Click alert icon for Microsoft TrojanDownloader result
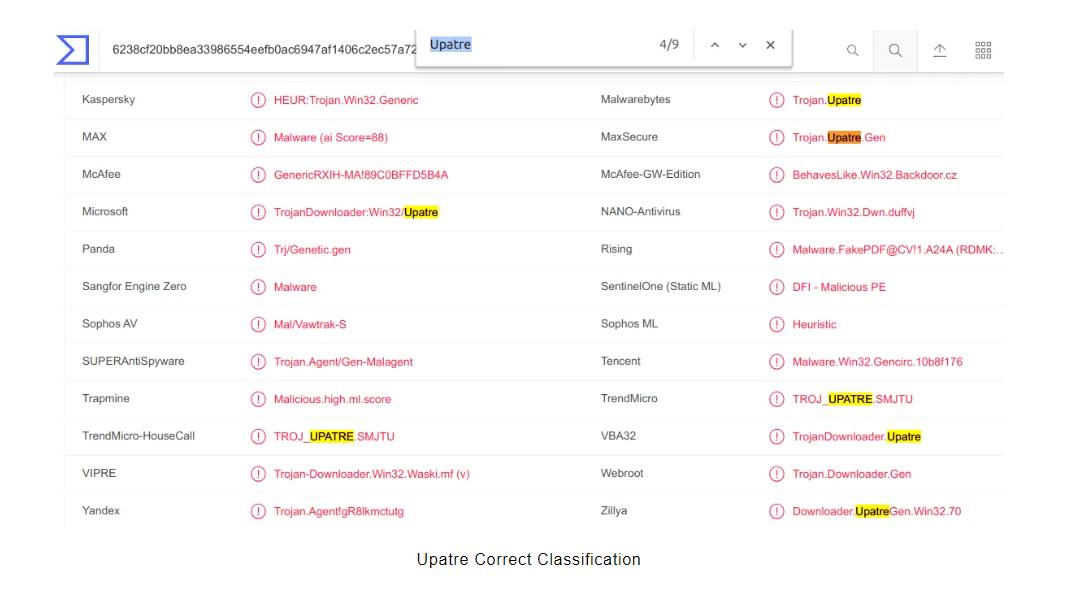This screenshot has height=597, width=1065. (x=258, y=212)
